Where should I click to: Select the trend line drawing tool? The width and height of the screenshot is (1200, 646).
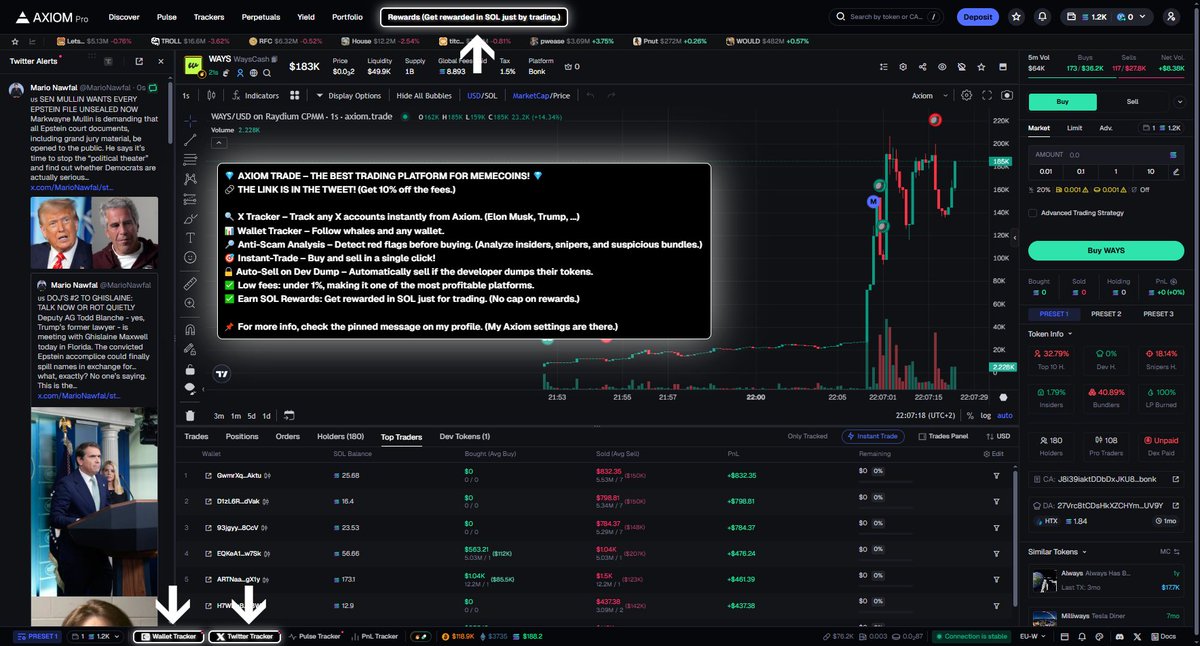tap(190, 139)
